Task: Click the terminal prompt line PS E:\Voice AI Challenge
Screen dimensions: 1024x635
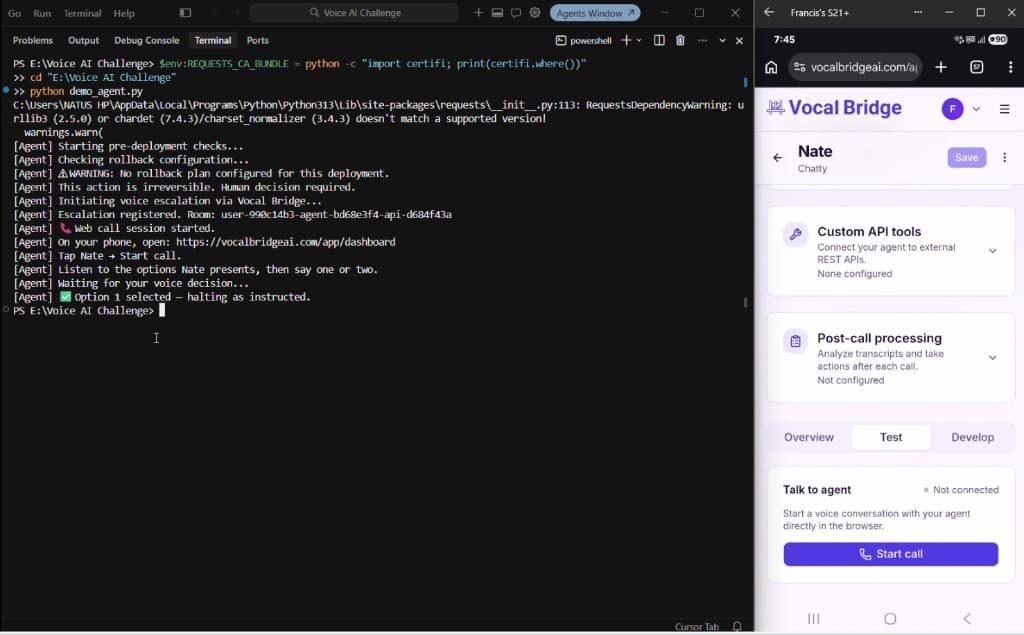Action: [84, 310]
